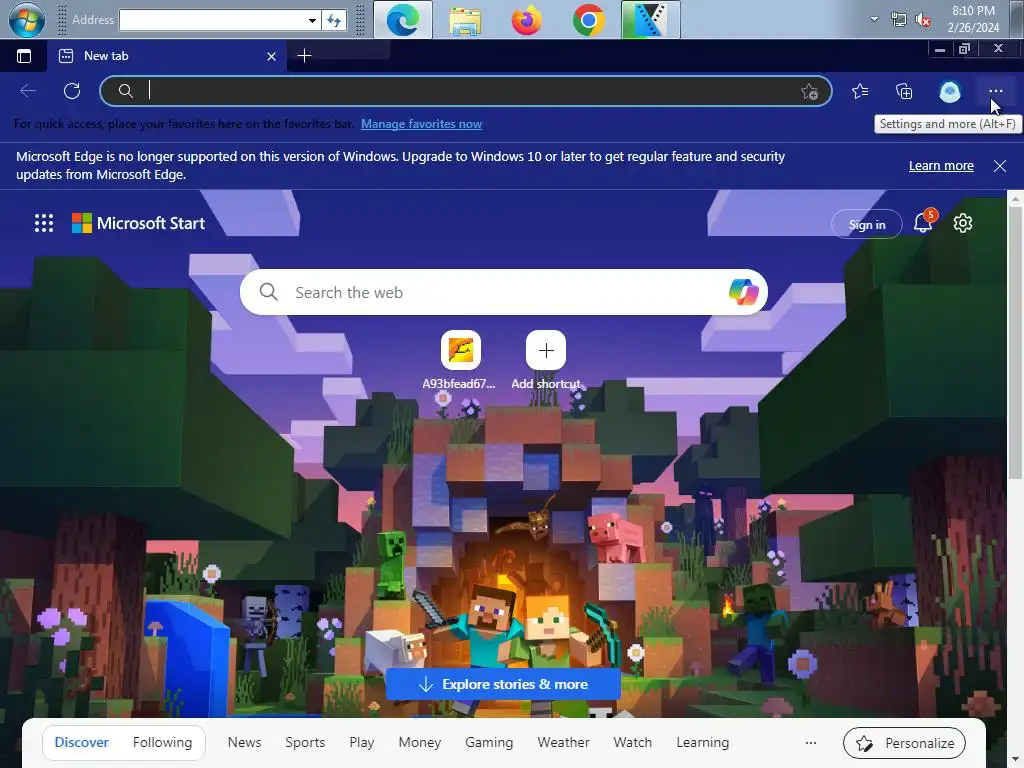Open Manage favorites now link
The height and width of the screenshot is (768, 1024).
point(421,124)
